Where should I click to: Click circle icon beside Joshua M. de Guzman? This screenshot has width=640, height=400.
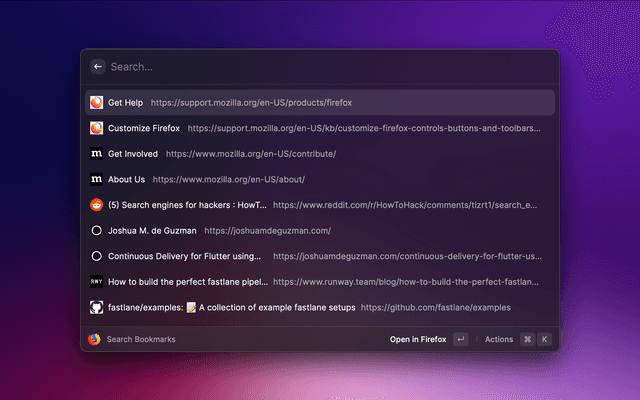click(x=96, y=230)
